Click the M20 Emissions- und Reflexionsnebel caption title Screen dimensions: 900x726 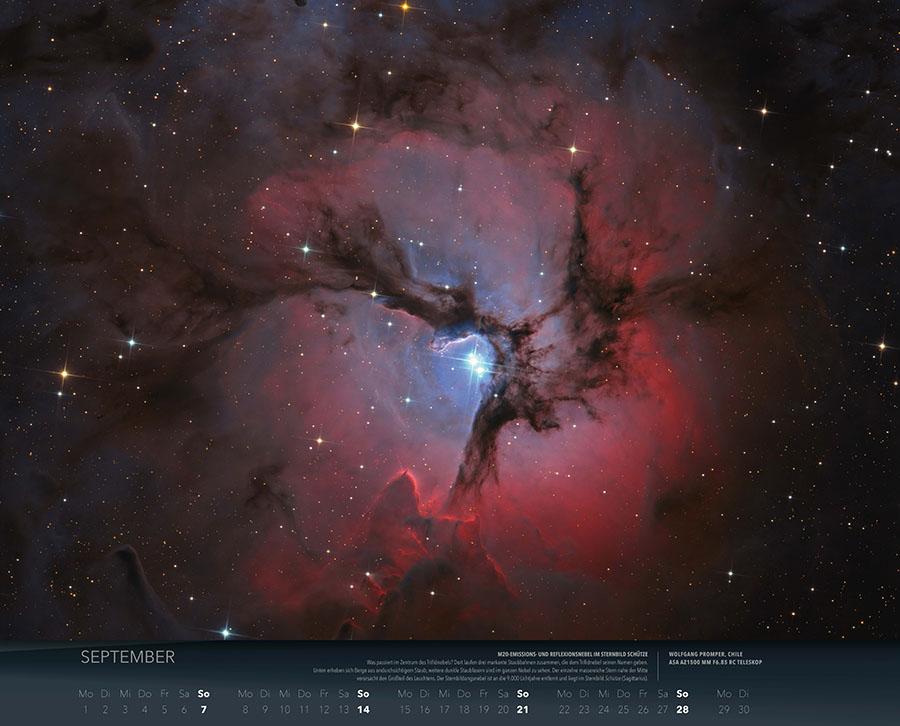pos(572,652)
